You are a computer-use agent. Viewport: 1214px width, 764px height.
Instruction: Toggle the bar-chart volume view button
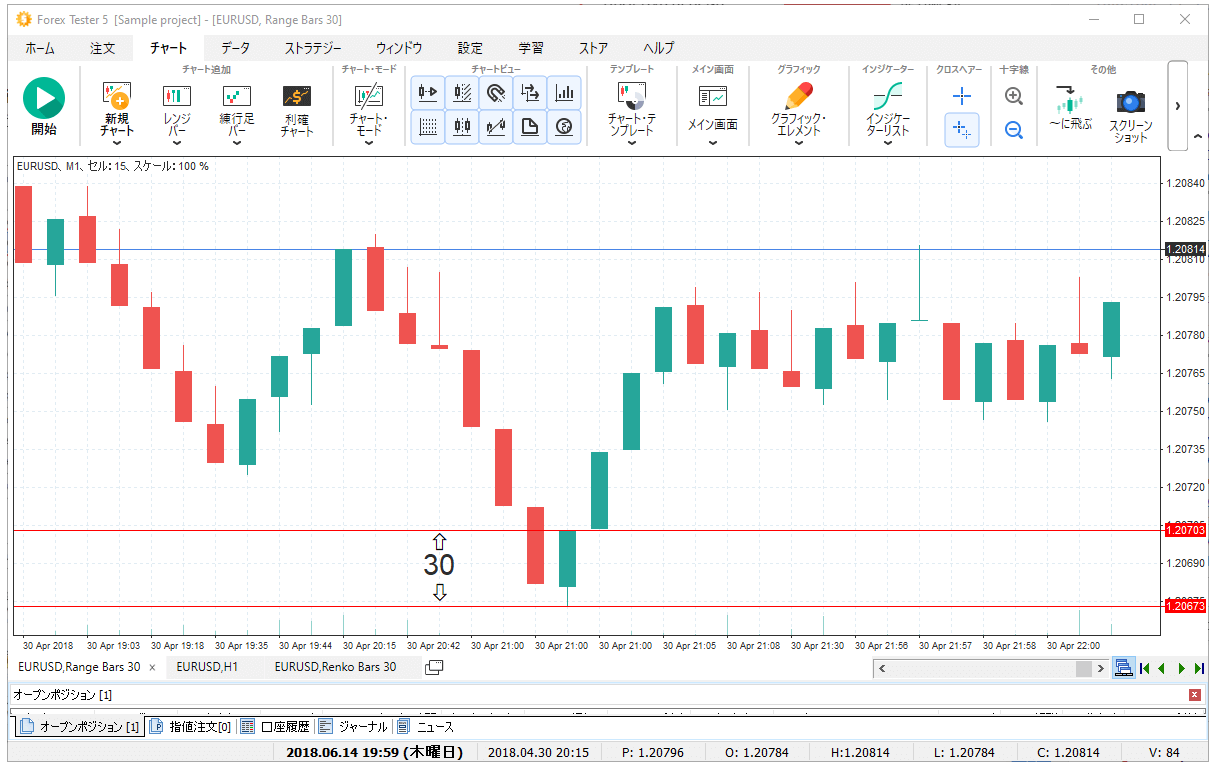point(564,93)
